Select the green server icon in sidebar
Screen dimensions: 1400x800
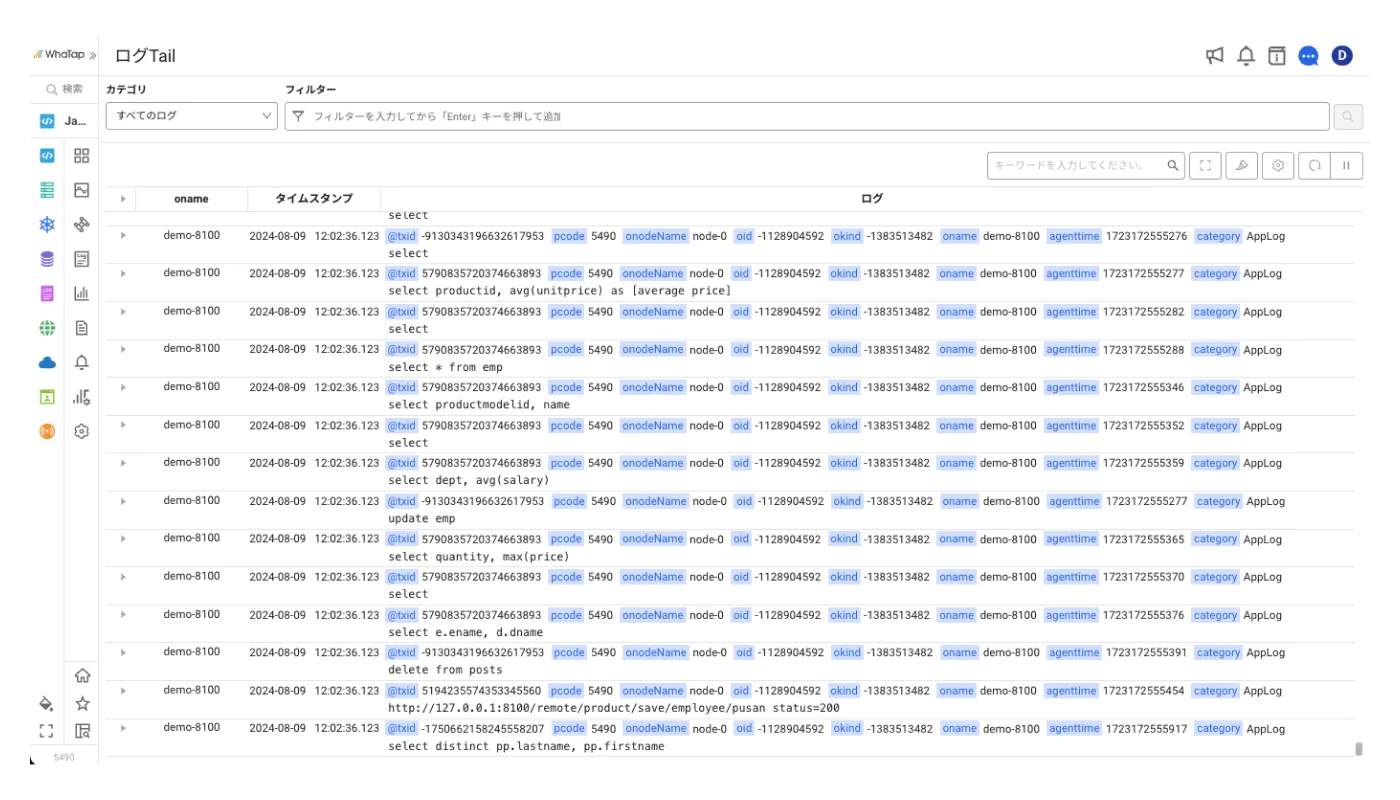point(47,190)
